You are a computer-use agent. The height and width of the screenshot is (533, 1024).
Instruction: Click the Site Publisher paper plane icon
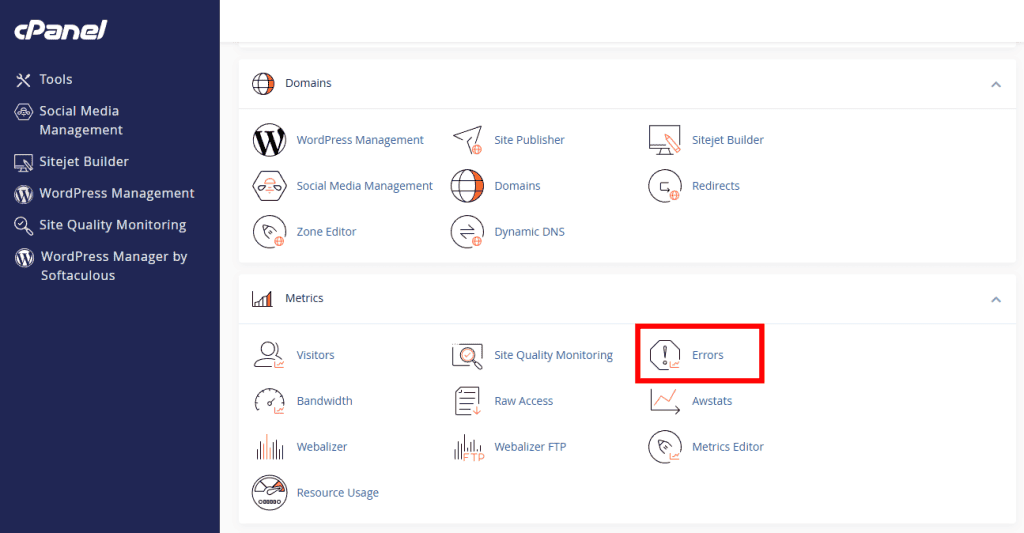(x=468, y=140)
